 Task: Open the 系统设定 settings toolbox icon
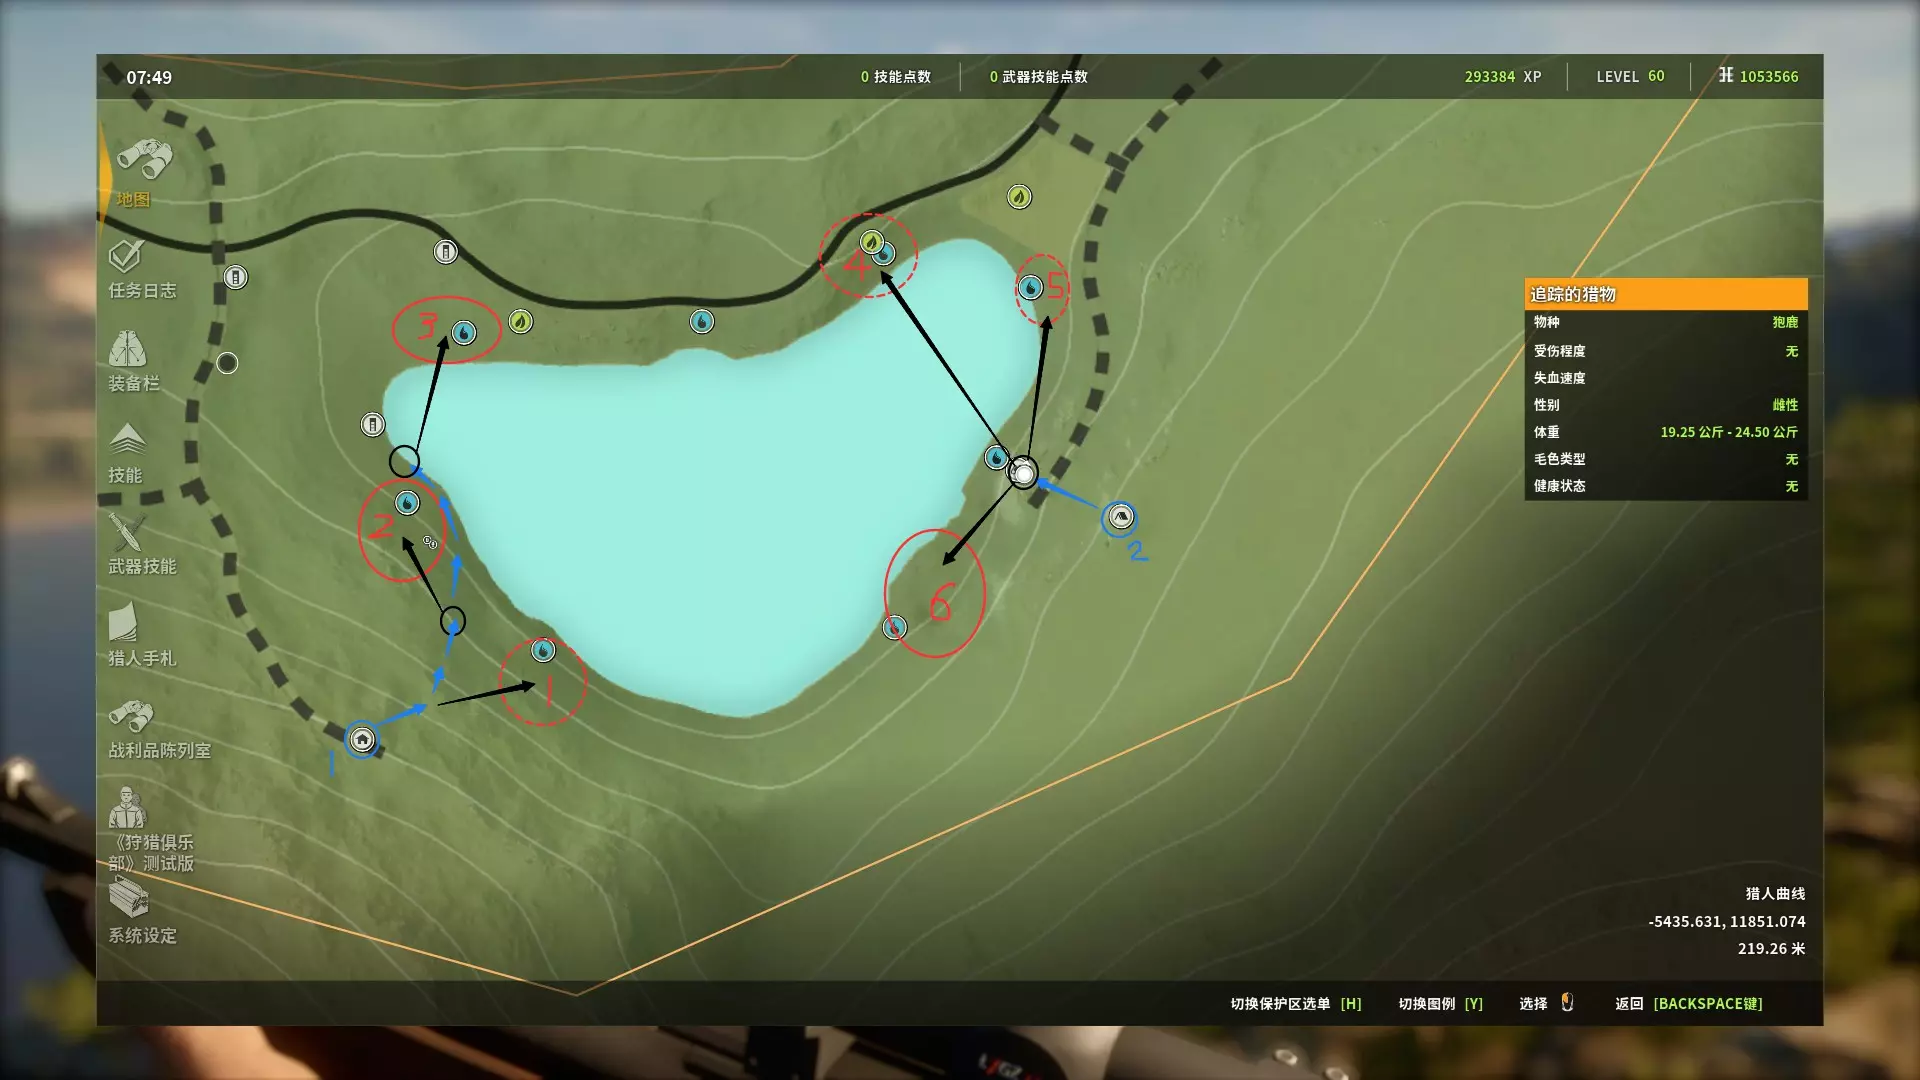[128, 899]
